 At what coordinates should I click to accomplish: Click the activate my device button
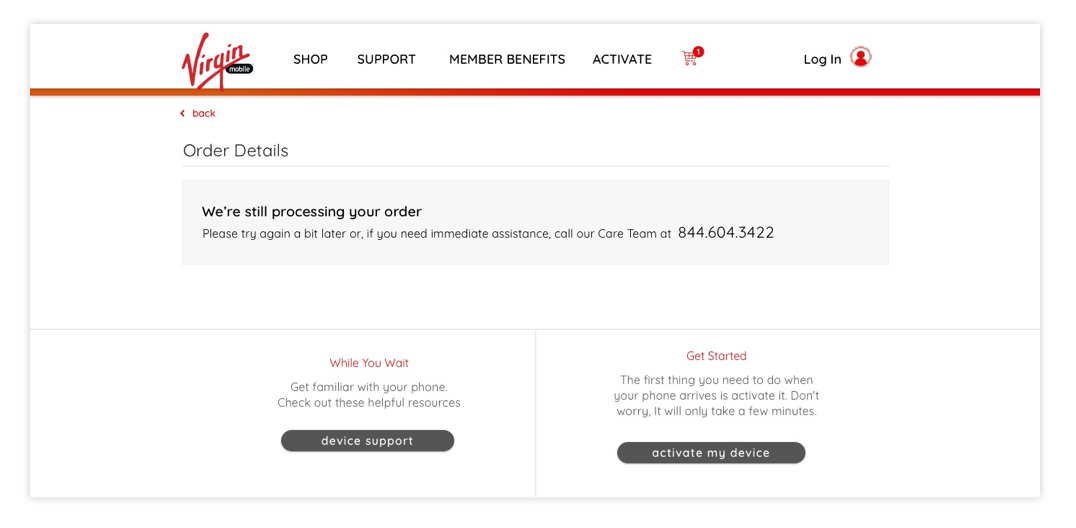[x=711, y=452]
